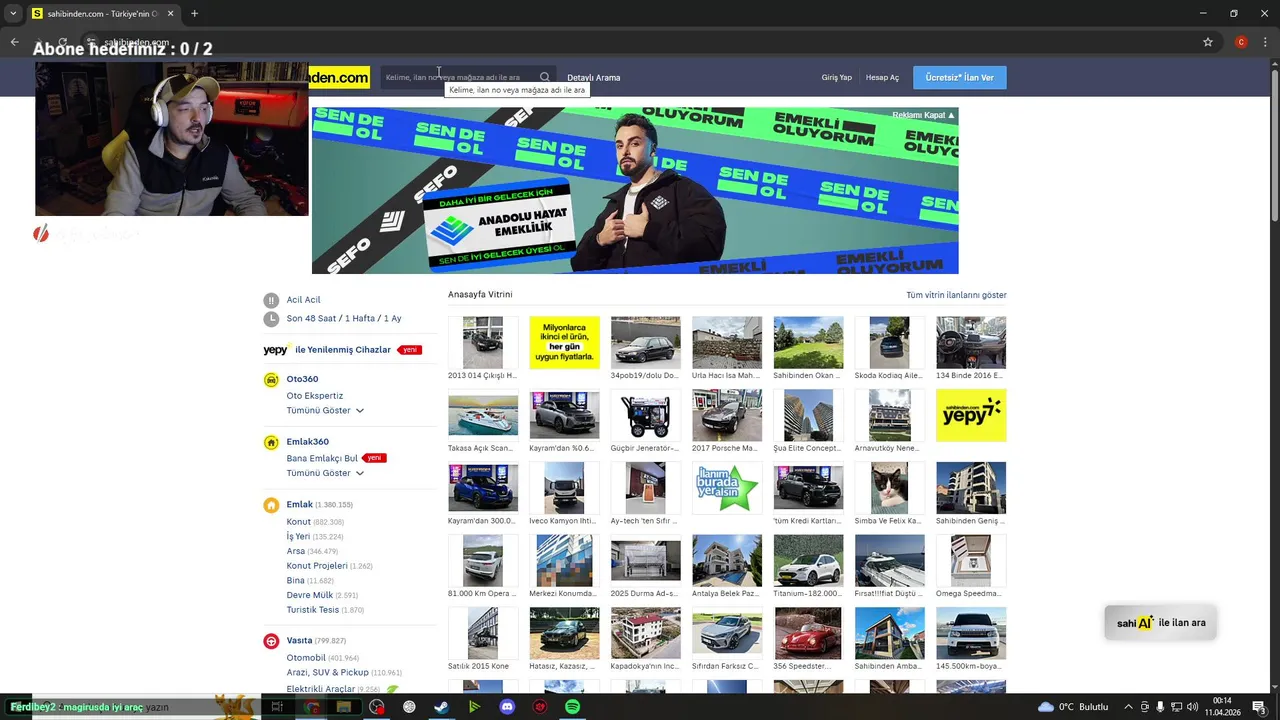Viewport: 1280px width, 720px height.
Task: Open Skoda Kodiaq listing thumbnail
Action: (x=889, y=342)
